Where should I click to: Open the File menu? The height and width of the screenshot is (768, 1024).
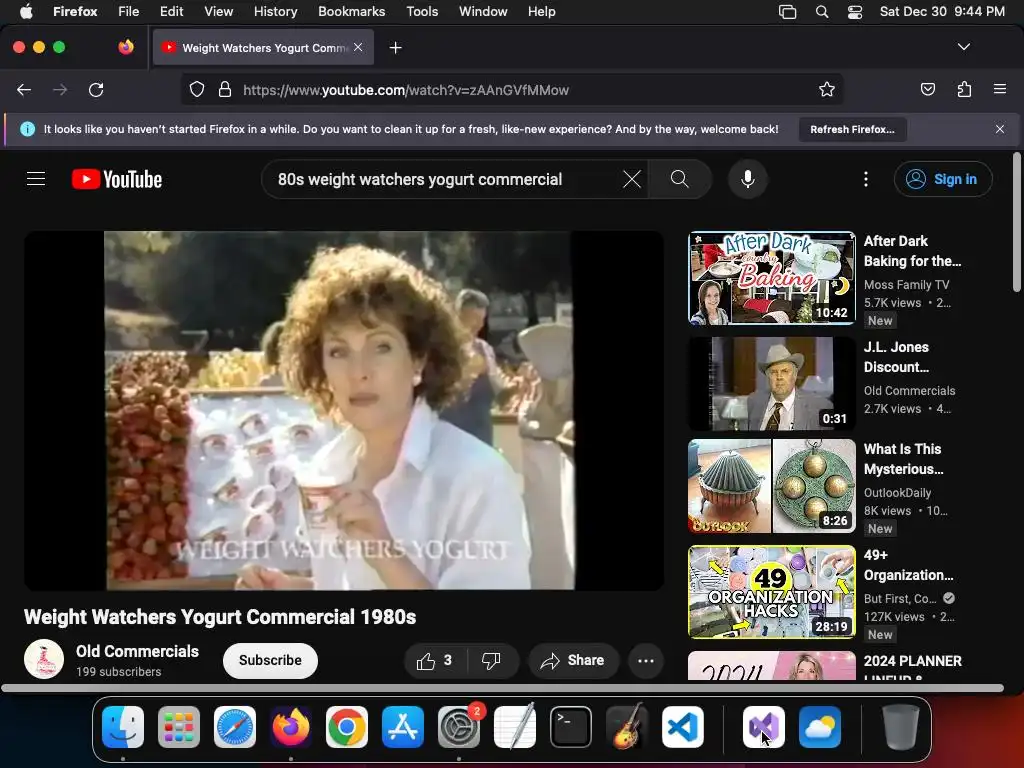click(x=128, y=12)
